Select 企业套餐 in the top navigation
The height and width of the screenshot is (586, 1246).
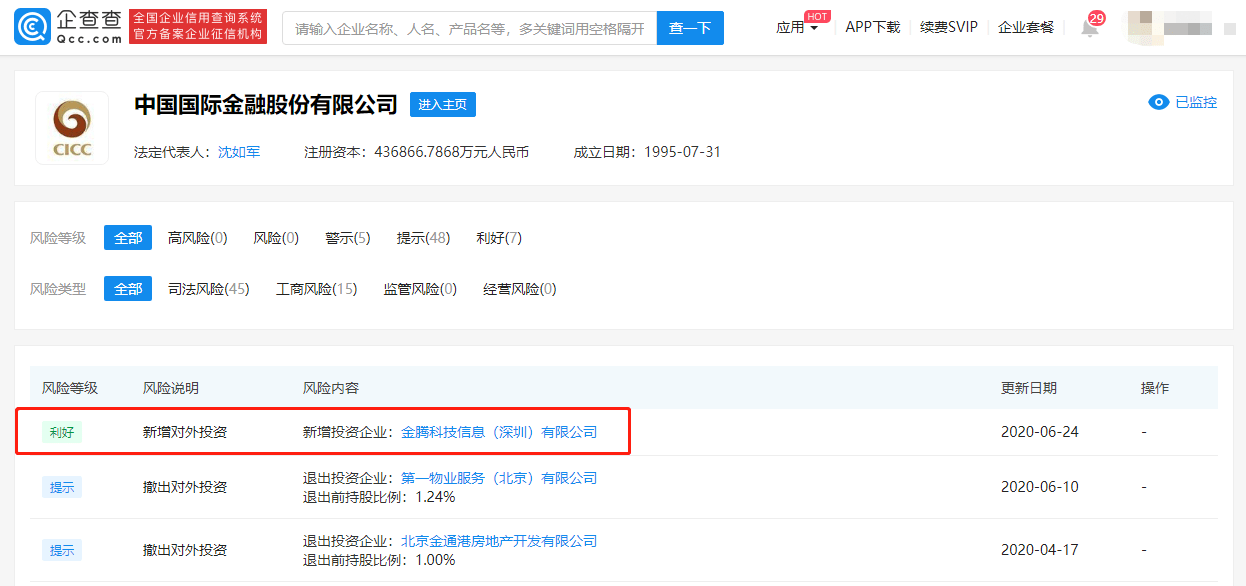pyautogui.click(x=1026, y=28)
